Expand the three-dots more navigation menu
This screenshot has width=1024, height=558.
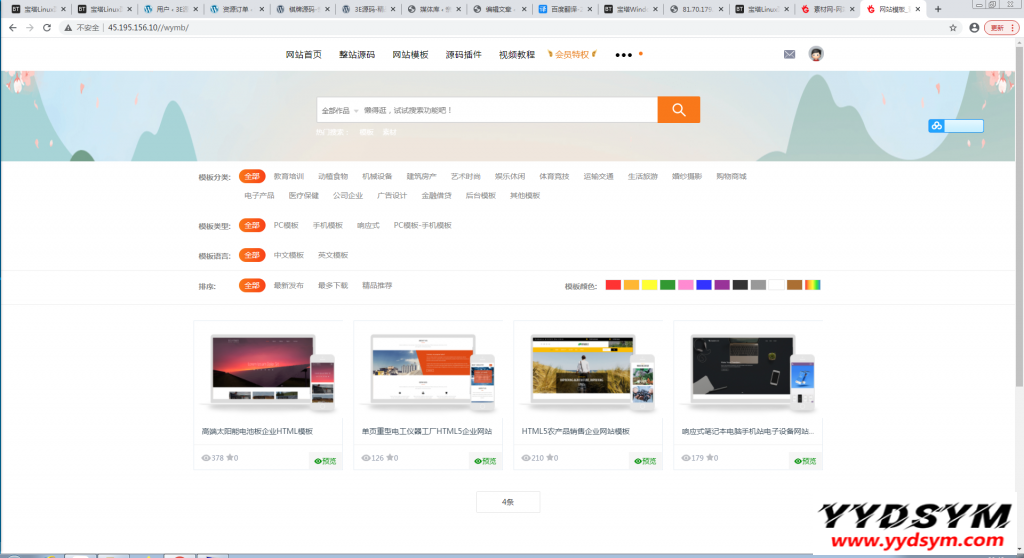pos(624,55)
